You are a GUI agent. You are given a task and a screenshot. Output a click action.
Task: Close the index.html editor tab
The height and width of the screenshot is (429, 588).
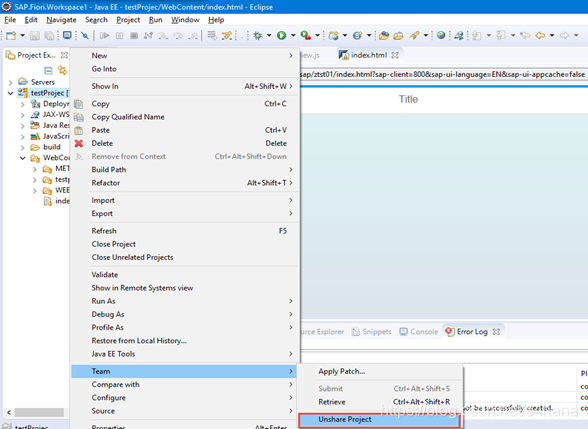tap(395, 55)
